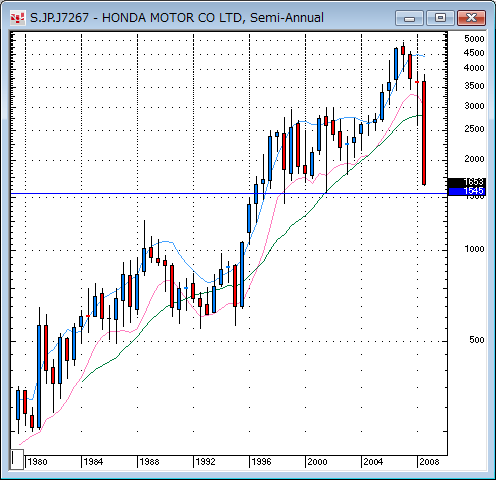
Task: Maximize the Honda Motor chart window
Action: tap(440, 18)
